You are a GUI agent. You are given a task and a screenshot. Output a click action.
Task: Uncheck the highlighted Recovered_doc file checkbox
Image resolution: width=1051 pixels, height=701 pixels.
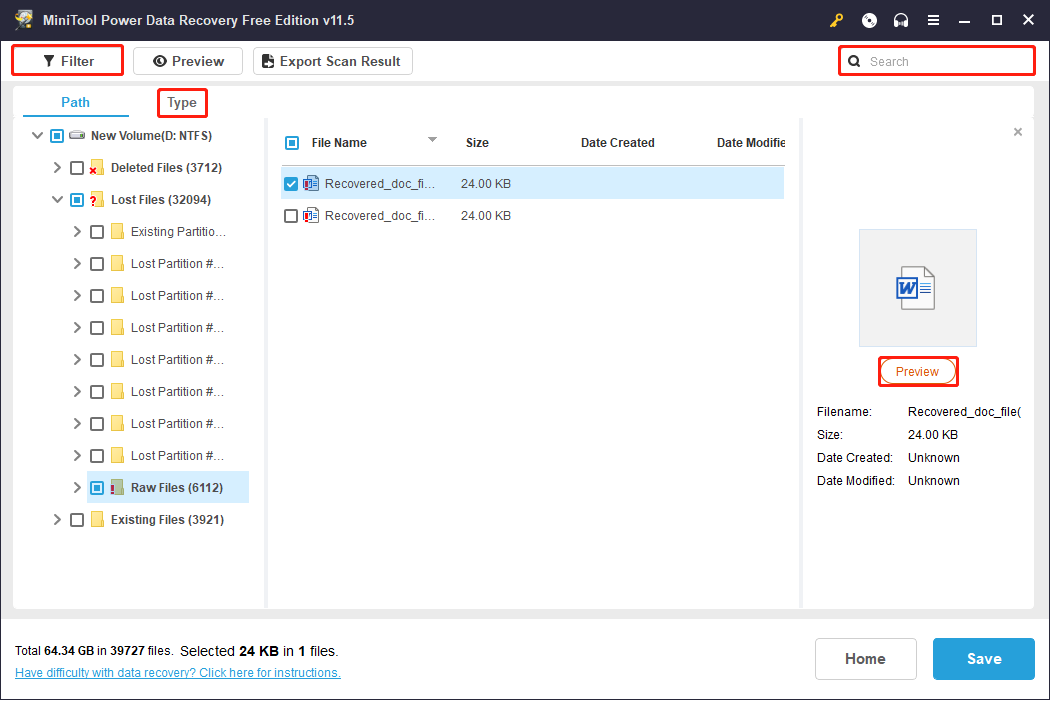(x=291, y=184)
